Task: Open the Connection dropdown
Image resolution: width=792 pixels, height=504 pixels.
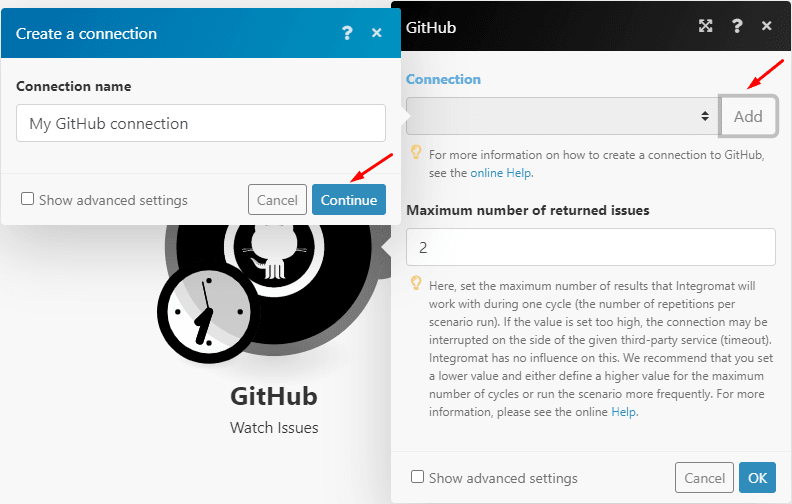Action: click(x=560, y=116)
